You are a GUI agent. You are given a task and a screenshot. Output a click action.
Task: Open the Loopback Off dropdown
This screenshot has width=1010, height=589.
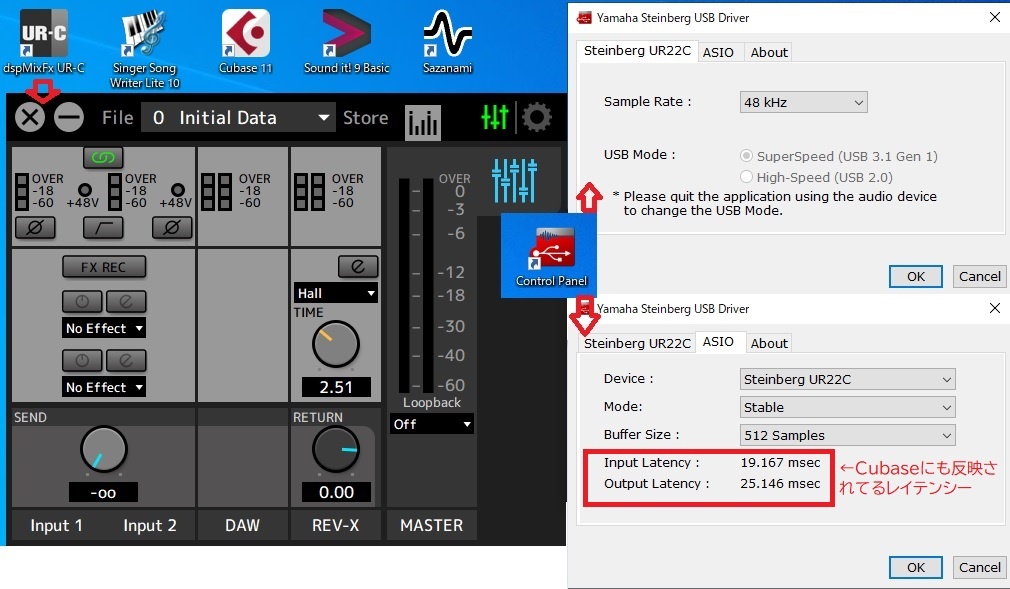pos(432,424)
